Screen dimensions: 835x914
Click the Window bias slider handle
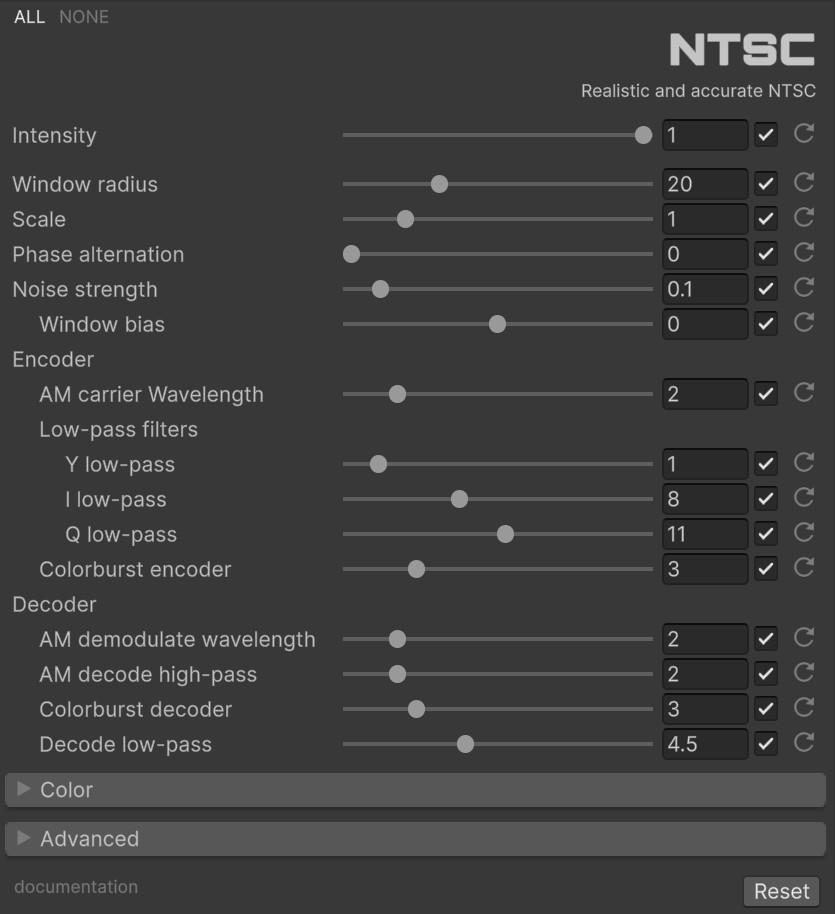(x=497, y=324)
